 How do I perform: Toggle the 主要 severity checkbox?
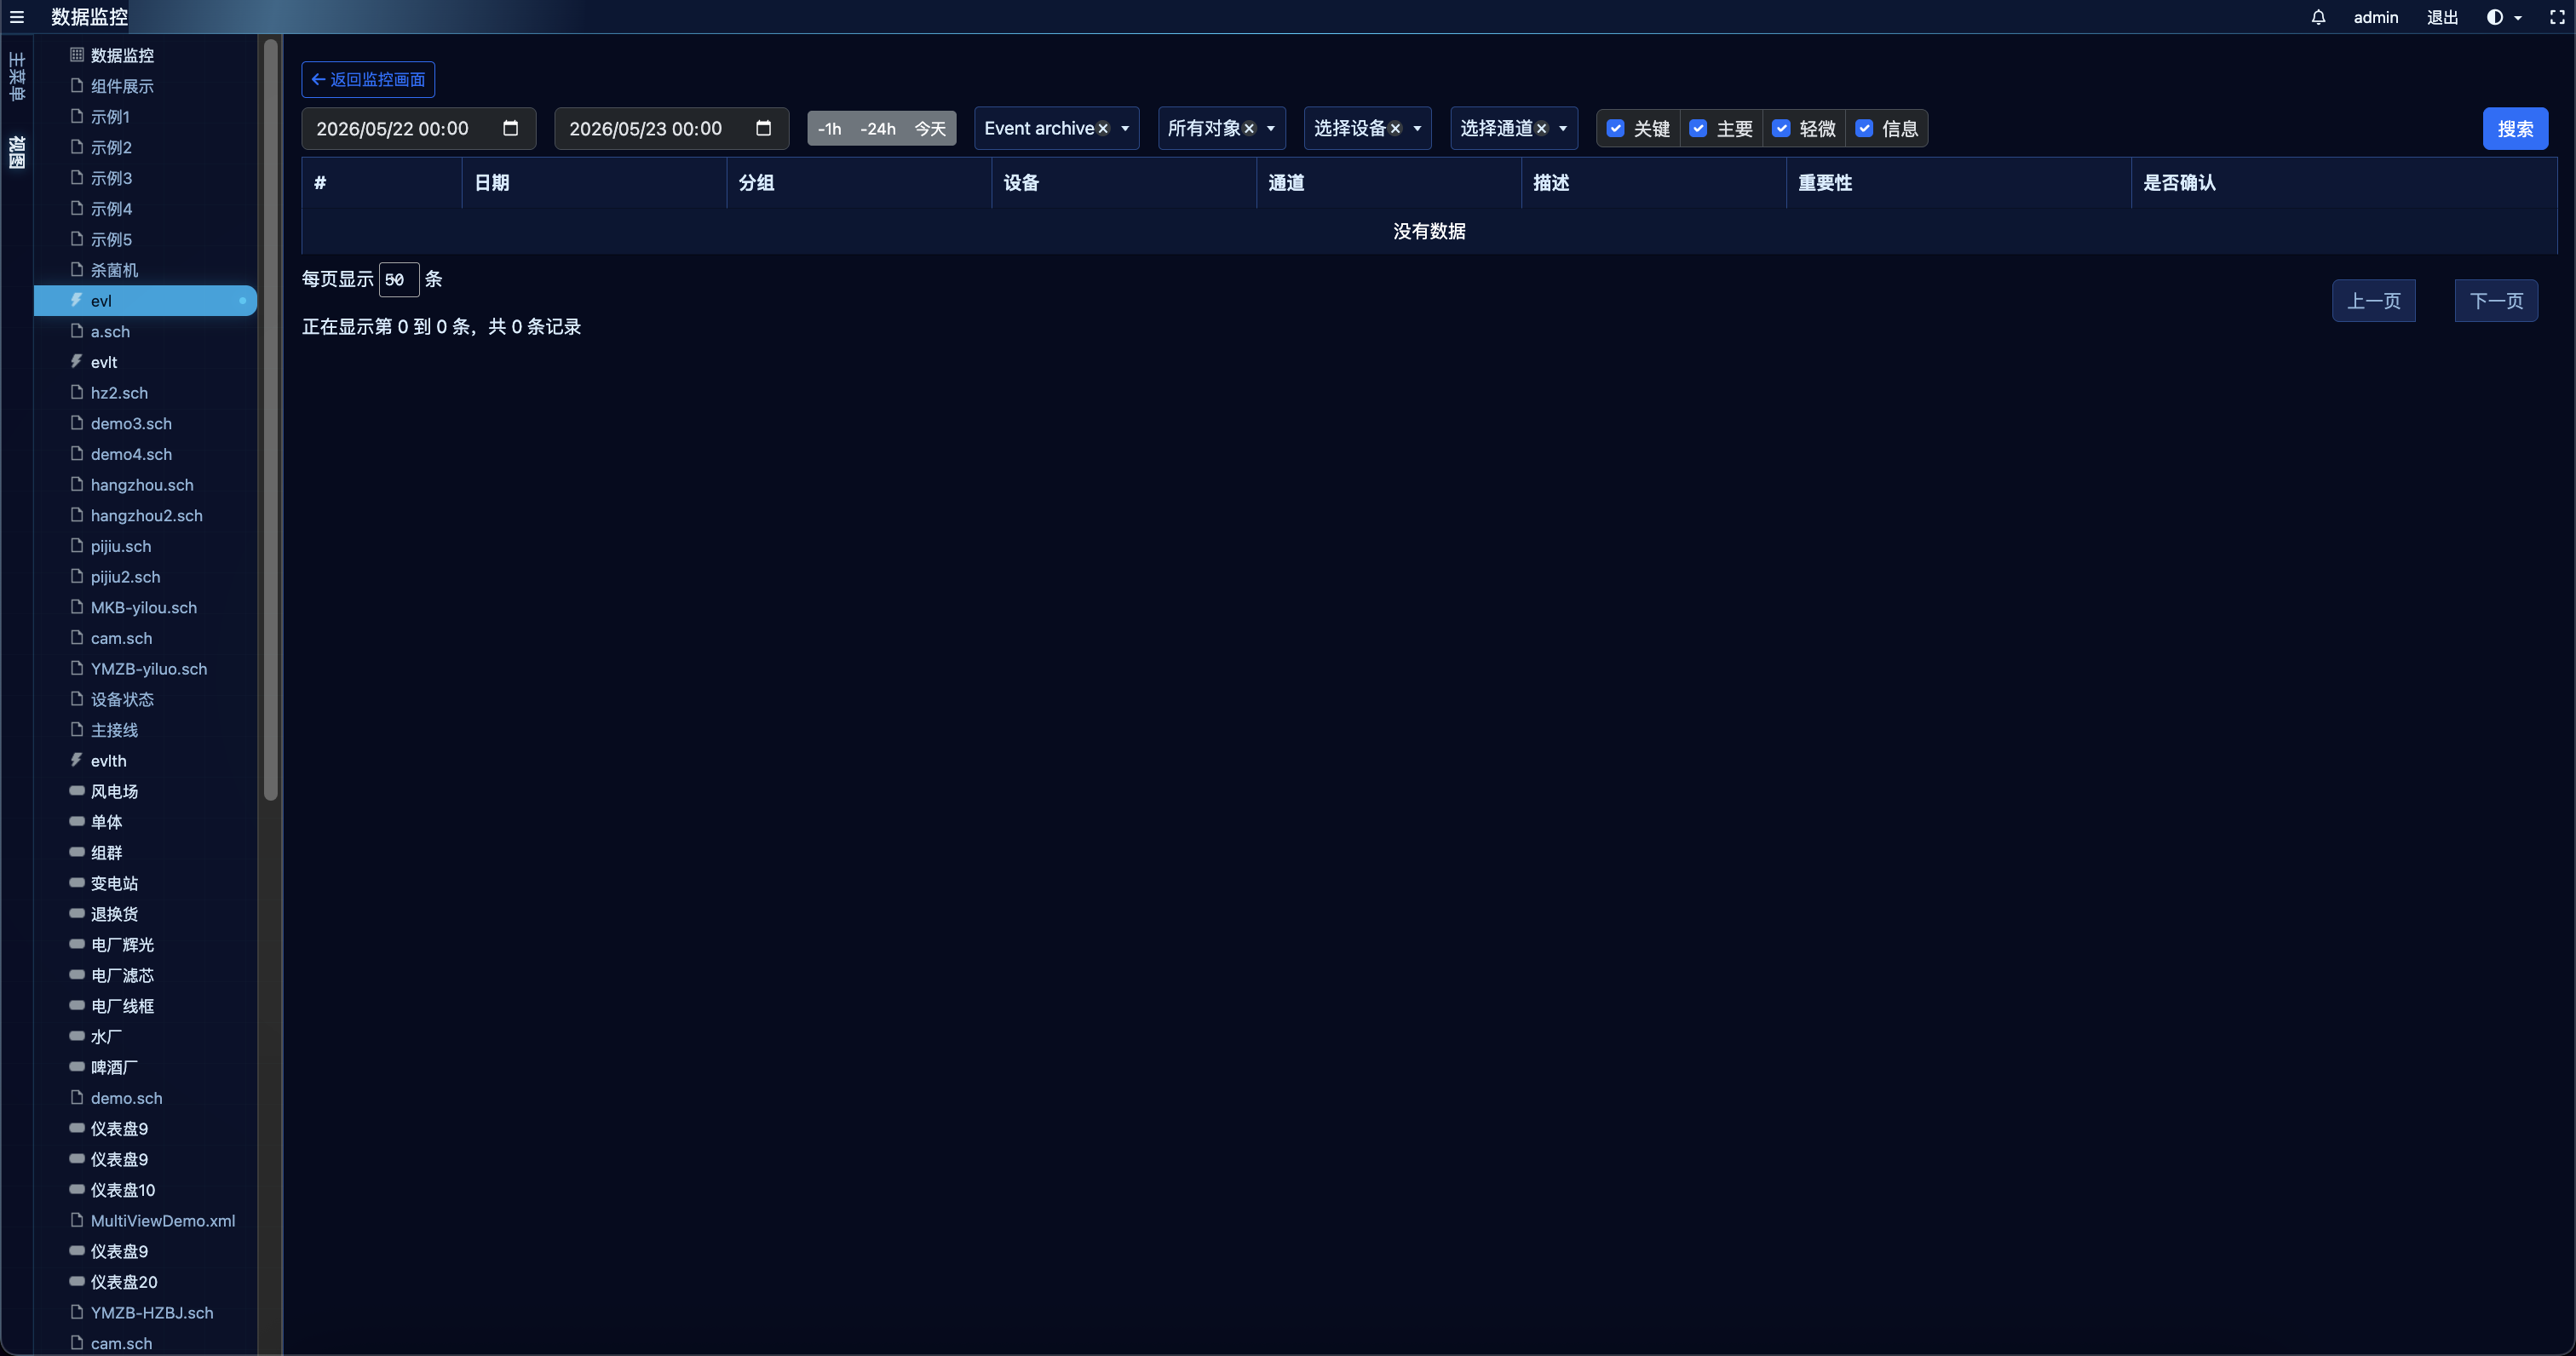1698,128
